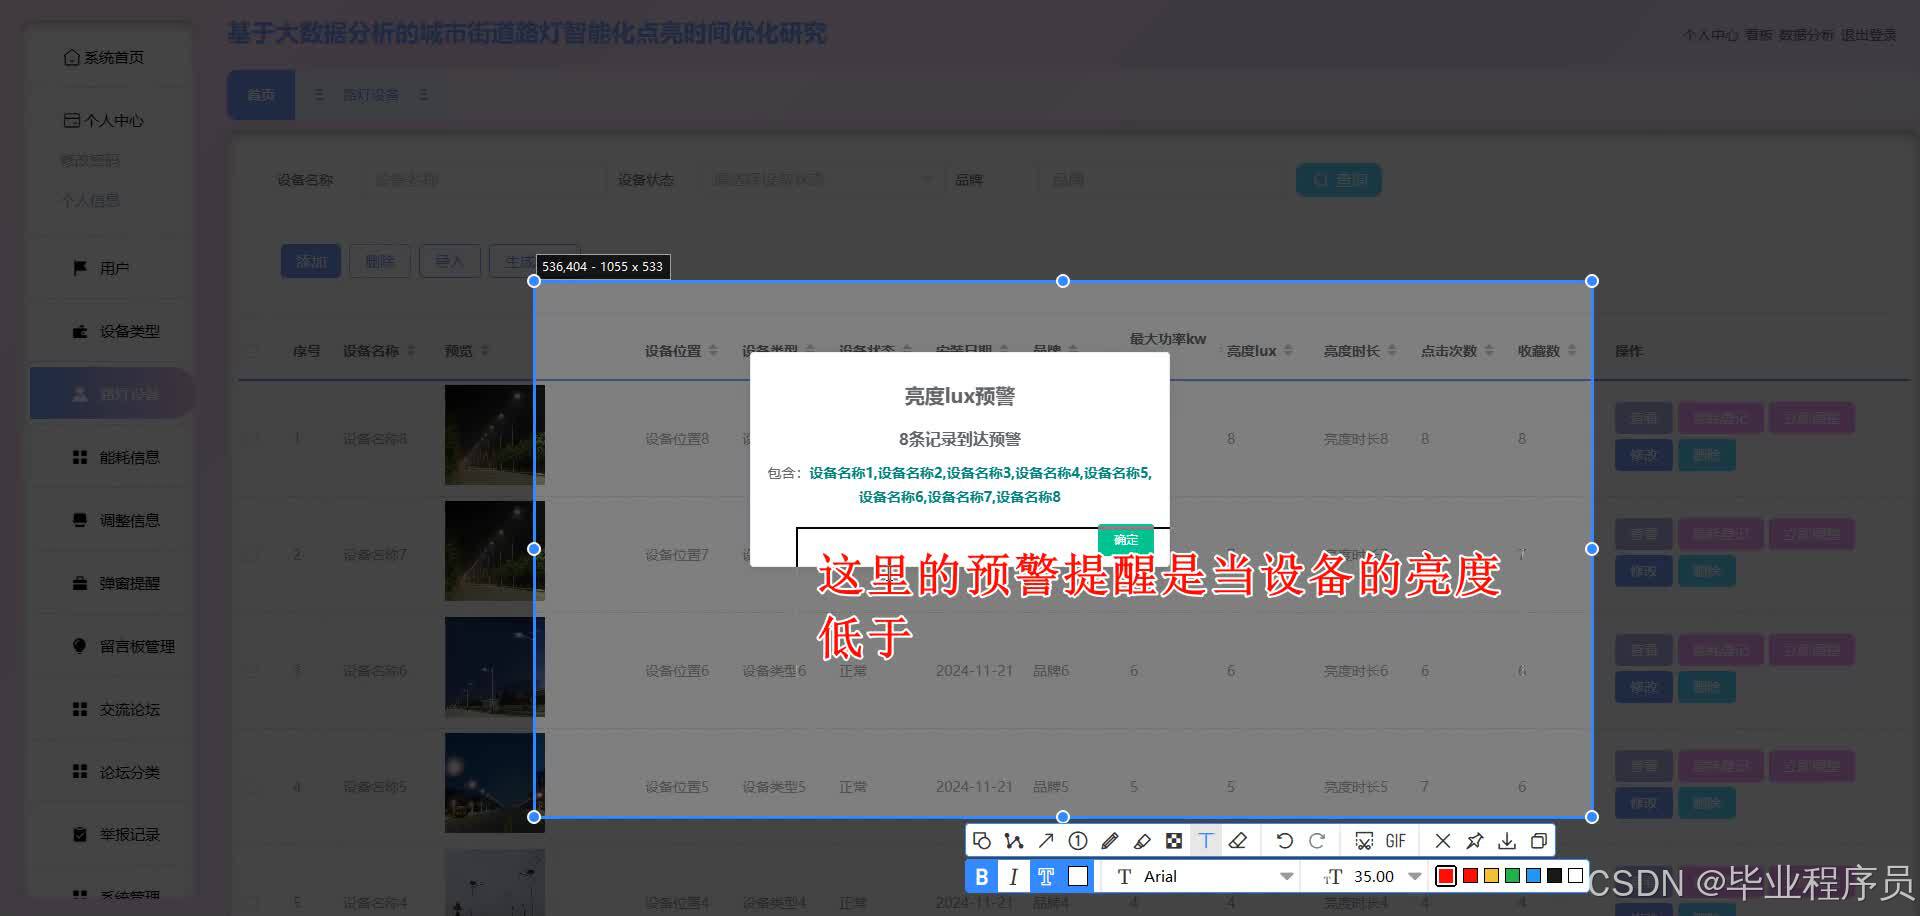Start GIF recording
The width and height of the screenshot is (1920, 916).
pyautogui.click(x=1396, y=841)
